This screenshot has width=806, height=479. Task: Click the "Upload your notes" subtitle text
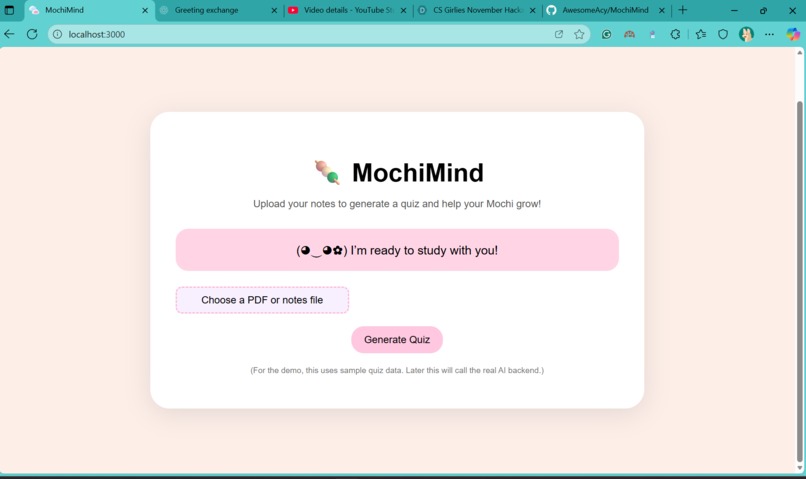coord(397,204)
